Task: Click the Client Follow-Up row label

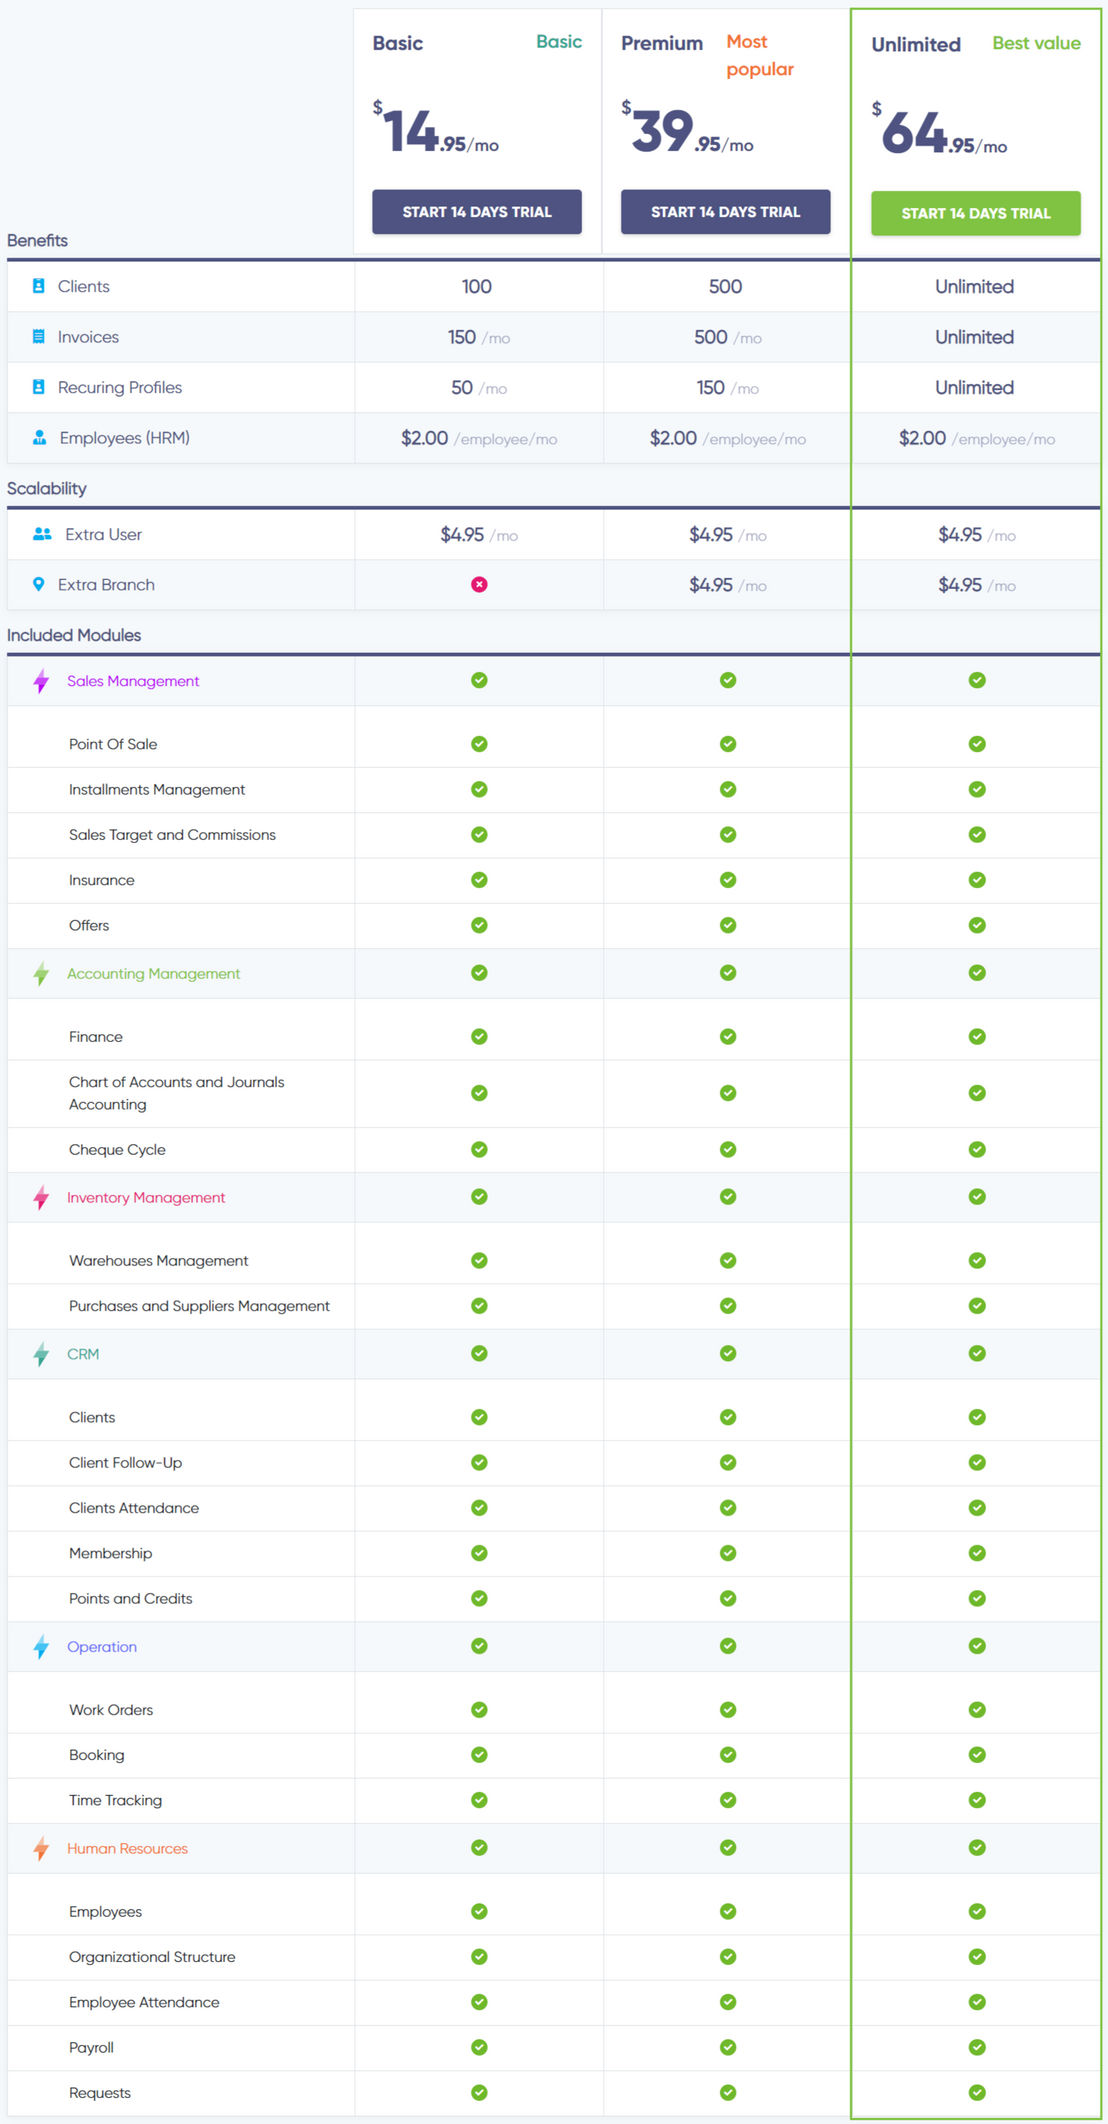Action: pos(125,1462)
